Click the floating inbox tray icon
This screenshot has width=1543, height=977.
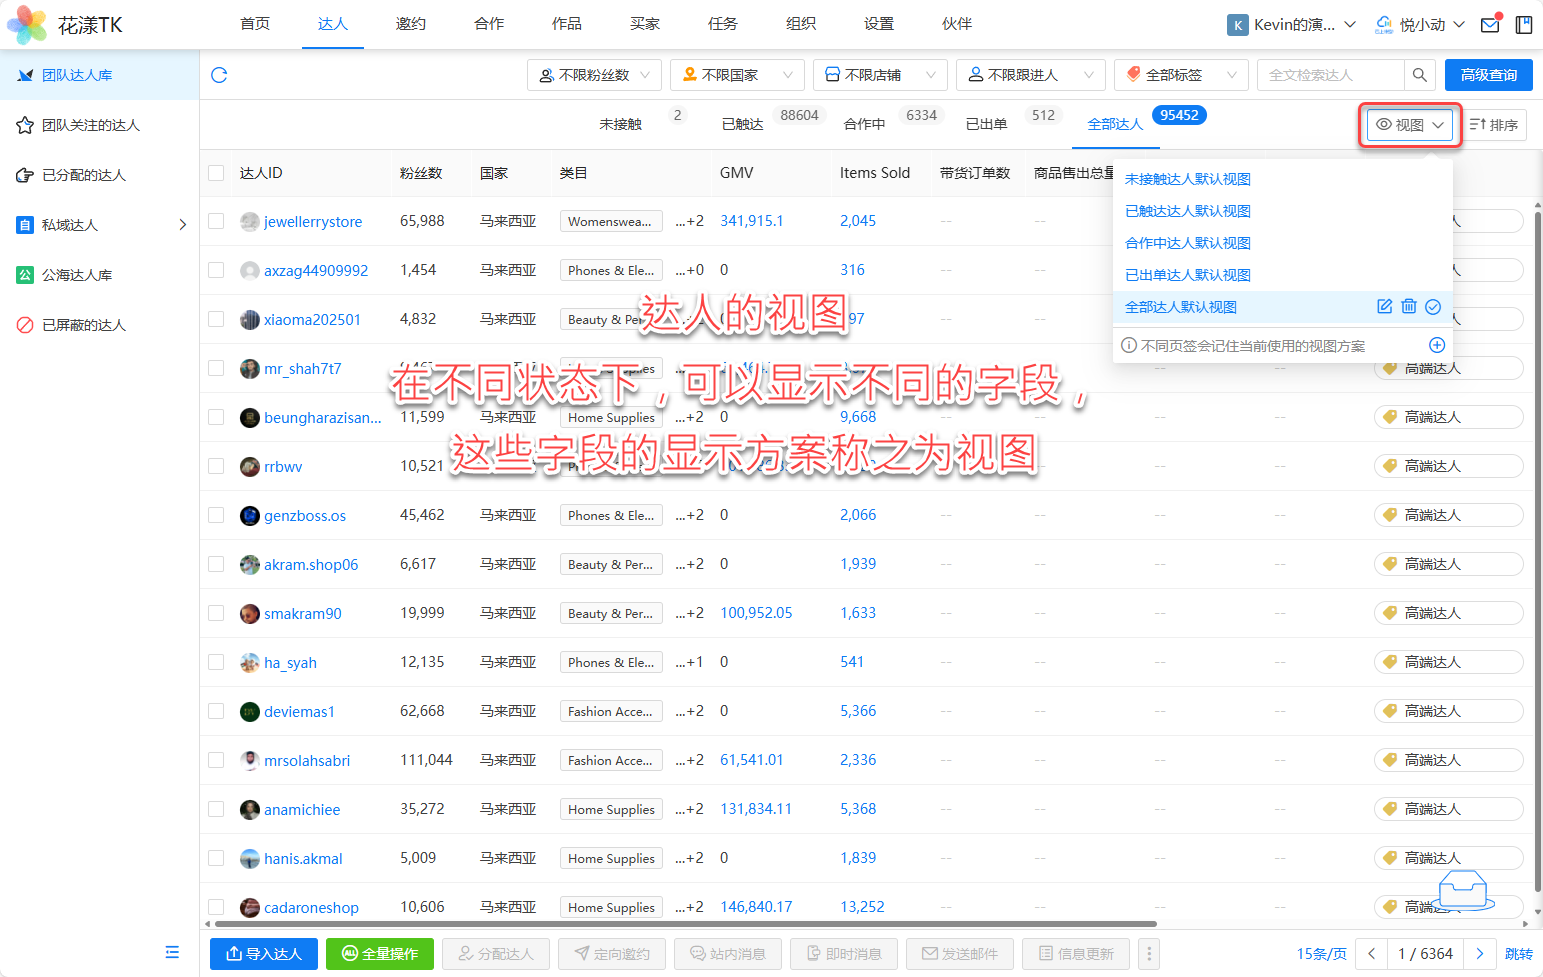point(1462,888)
